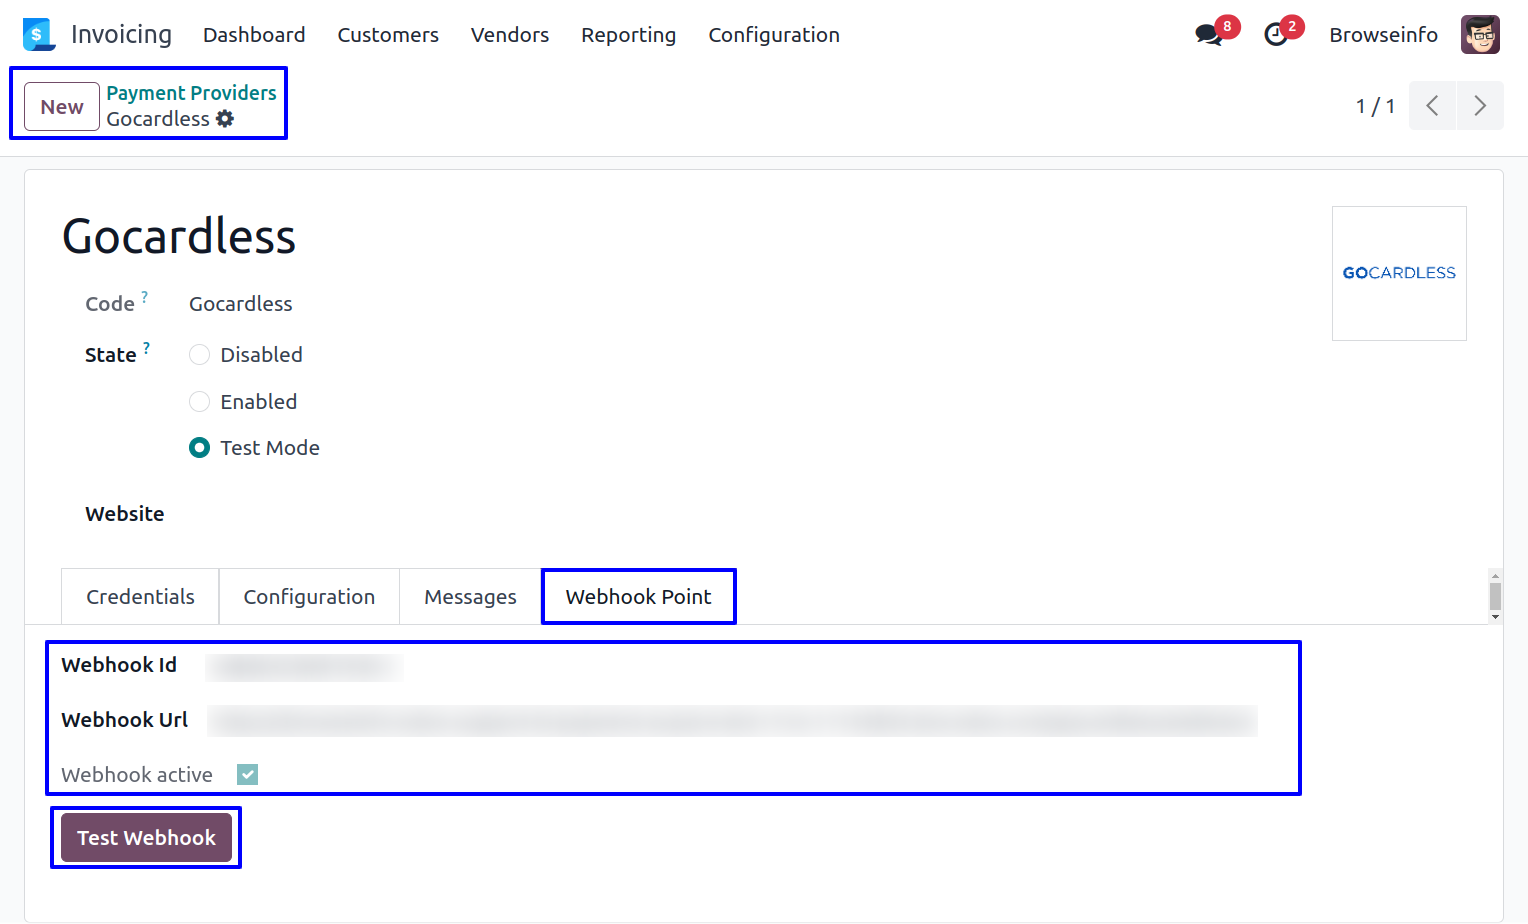Screen dimensions: 1528x924
Task: Toggle the Webhook active checkbox
Action: 248,775
